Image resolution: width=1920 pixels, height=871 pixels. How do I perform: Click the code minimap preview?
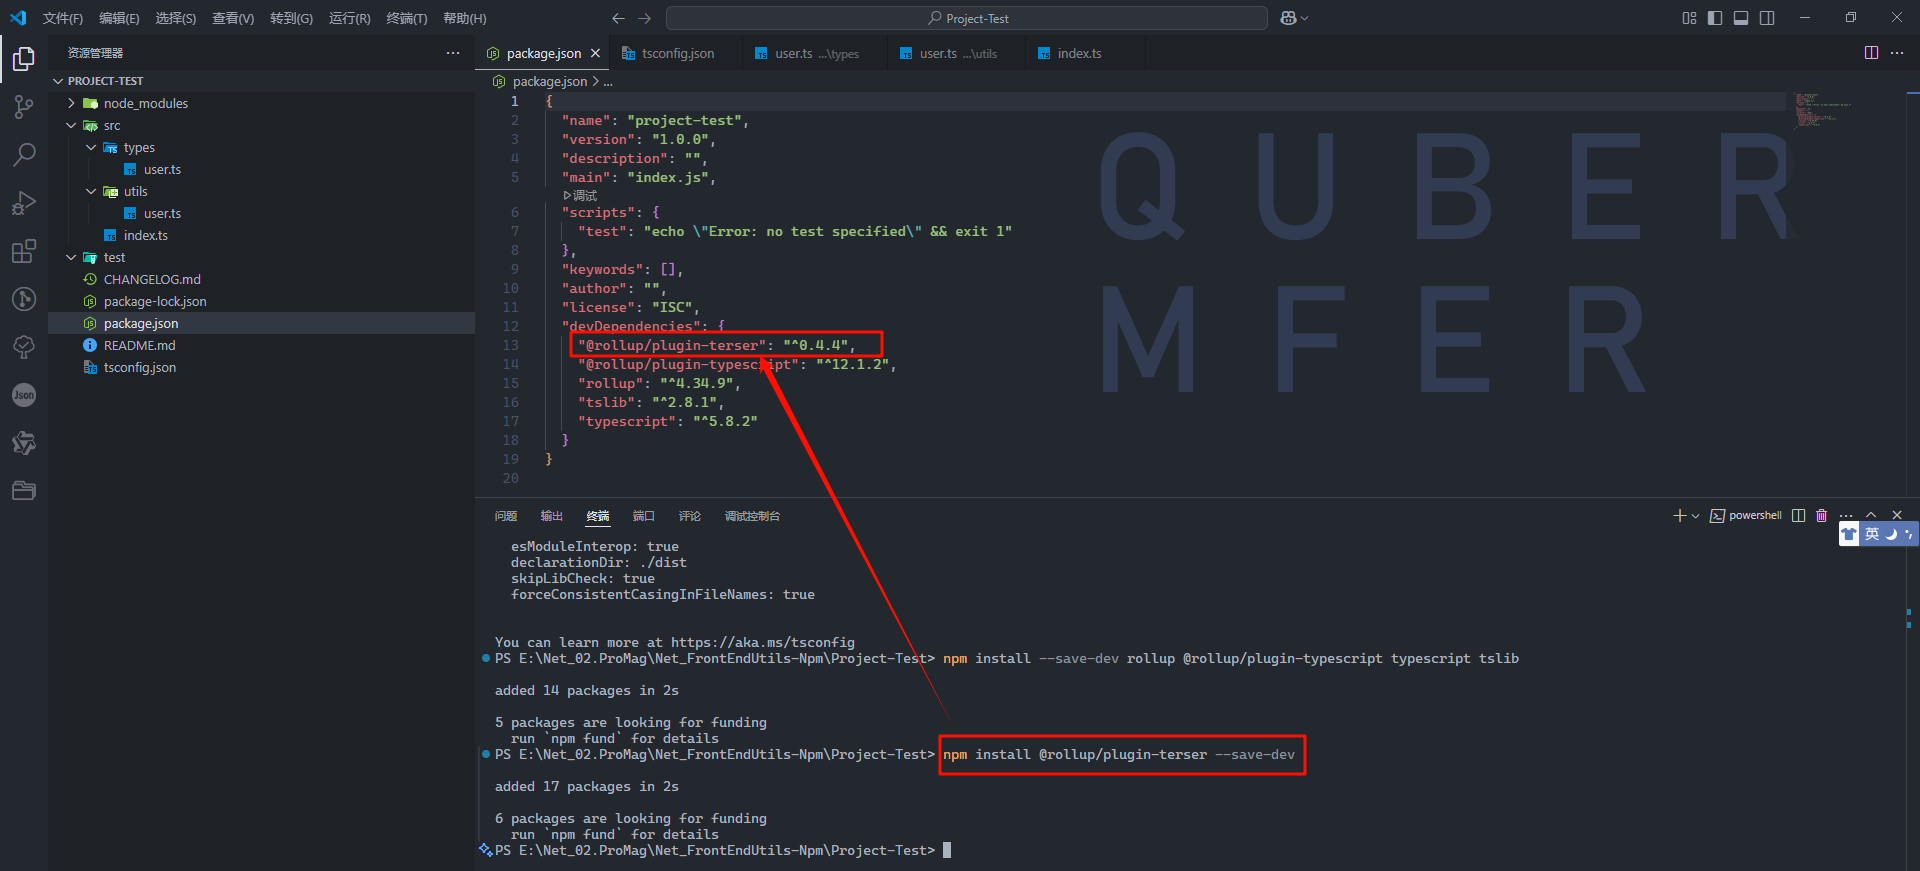point(1820,110)
